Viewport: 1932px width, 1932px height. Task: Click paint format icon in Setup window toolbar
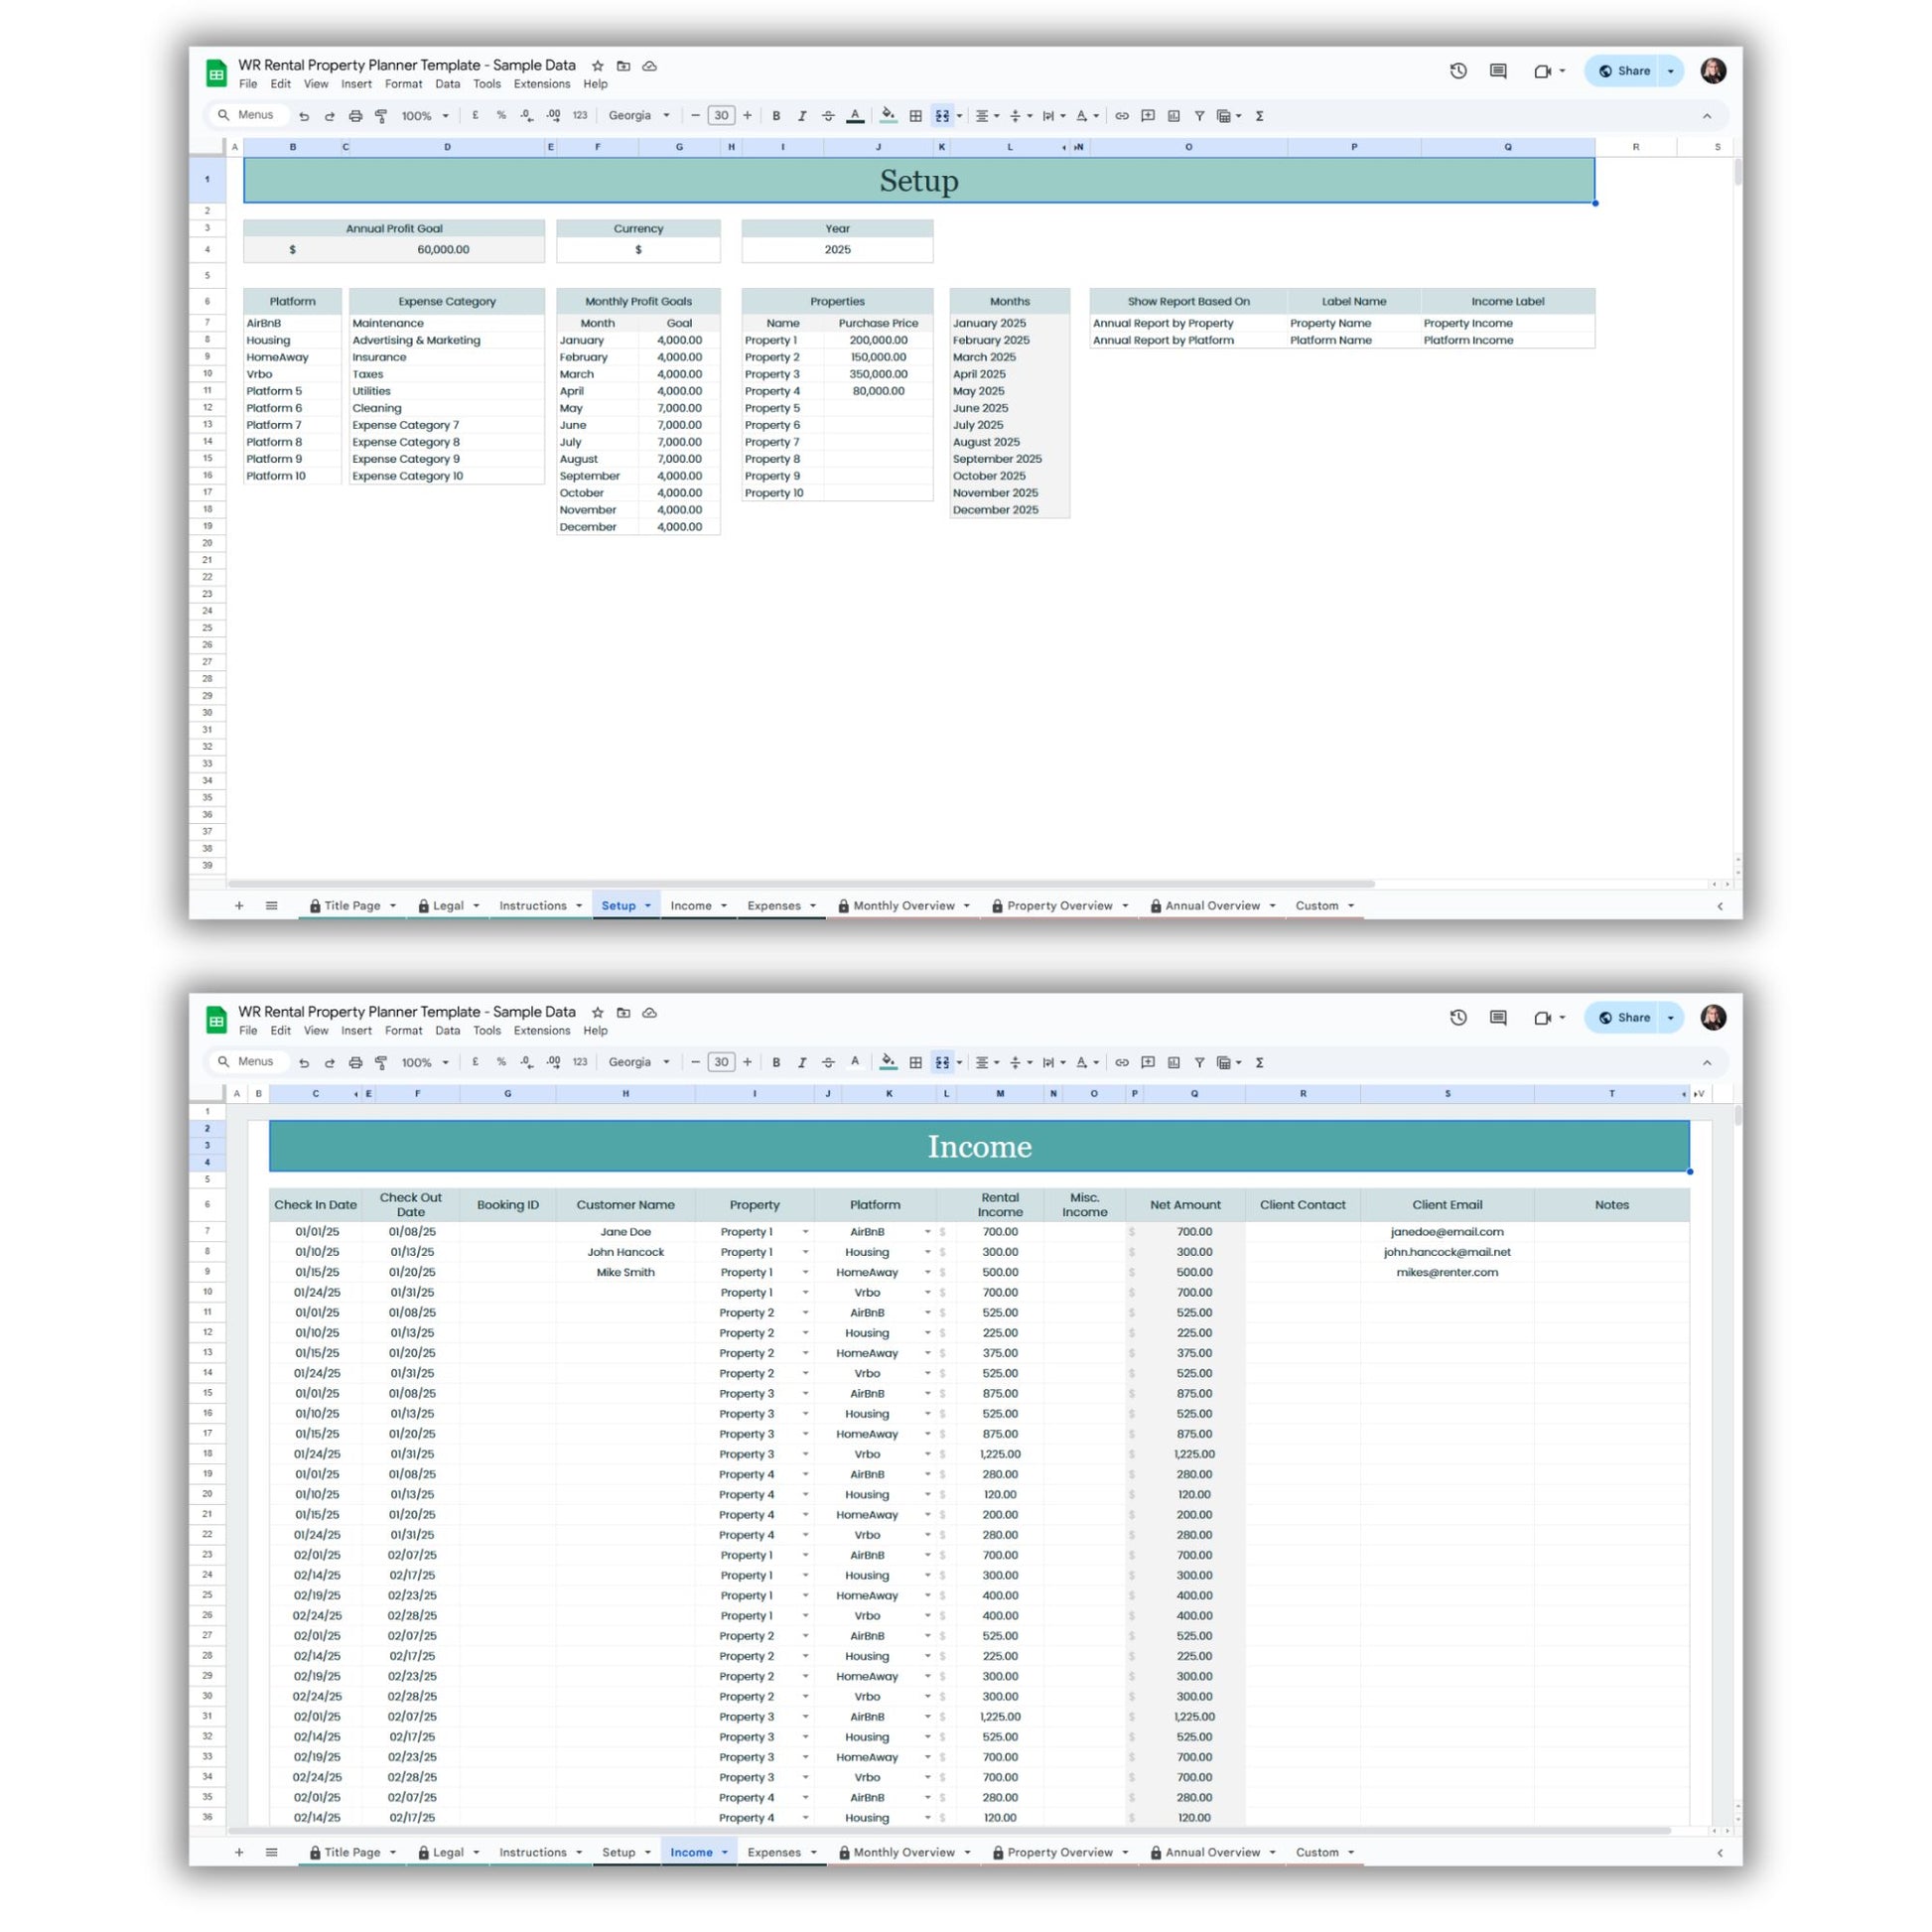tap(381, 116)
